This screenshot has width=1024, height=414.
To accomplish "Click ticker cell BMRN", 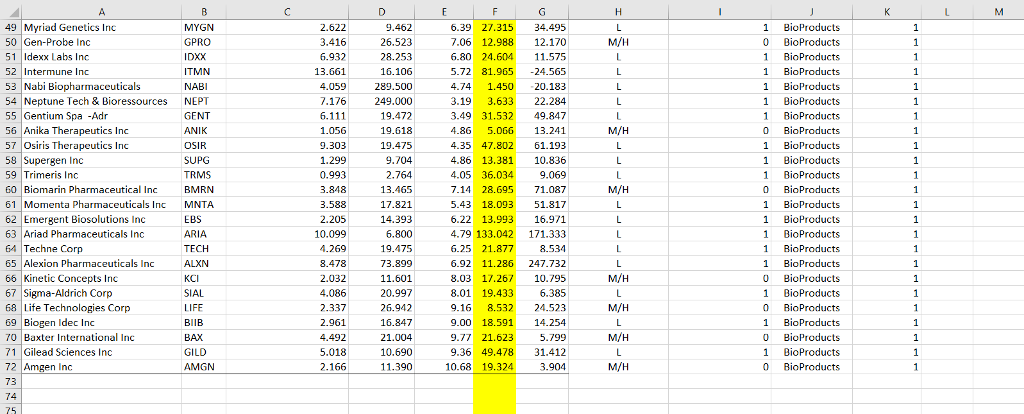I will [204, 189].
